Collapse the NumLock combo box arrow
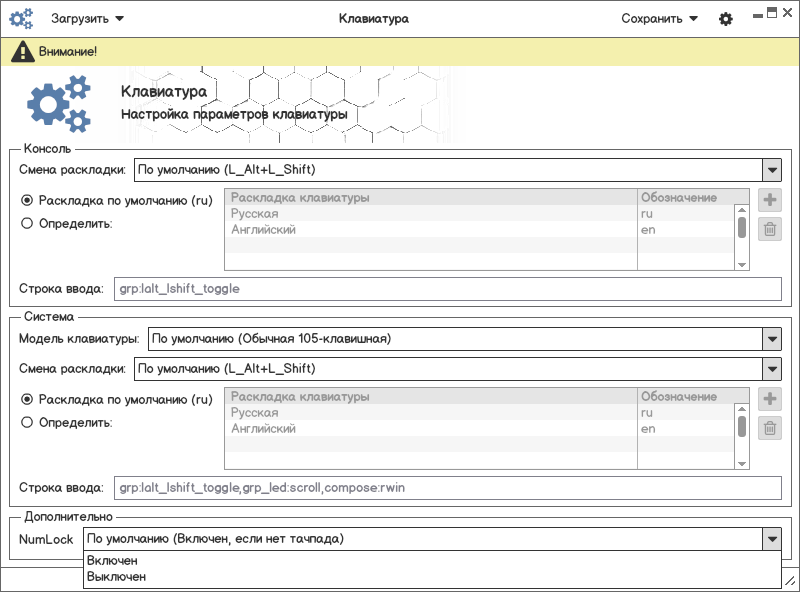Image resolution: width=800 pixels, height=592 pixels. pyautogui.click(x=772, y=539)
